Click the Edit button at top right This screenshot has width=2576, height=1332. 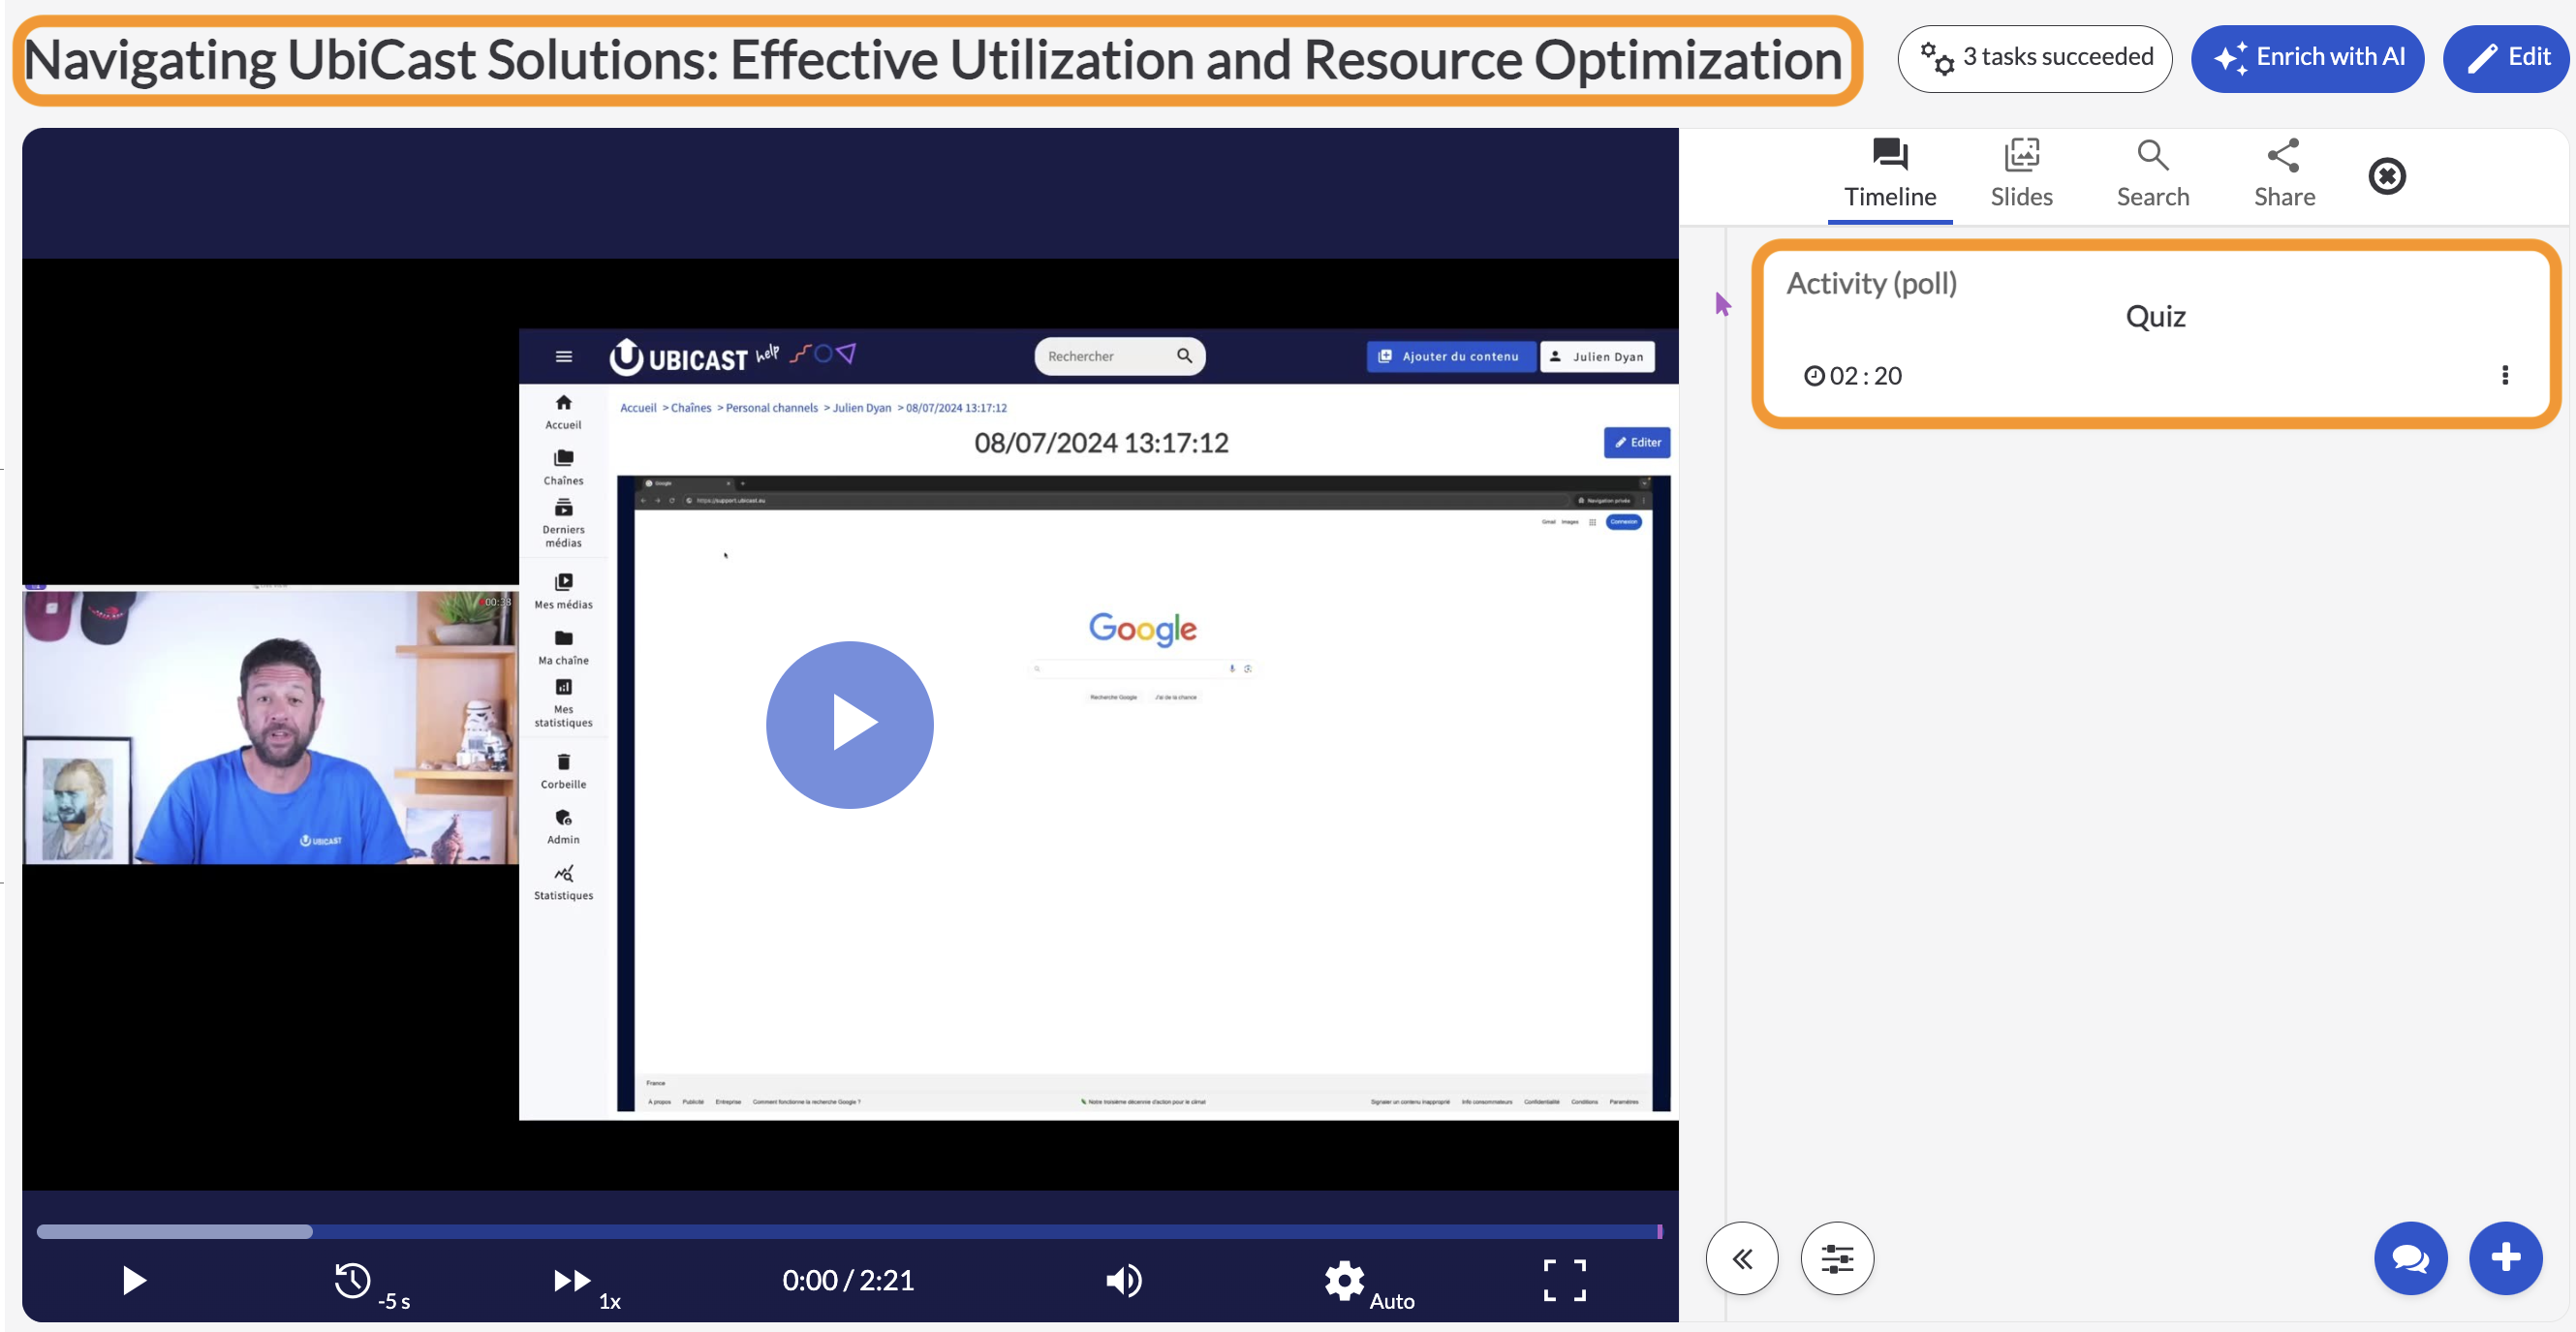[2508, 57]
